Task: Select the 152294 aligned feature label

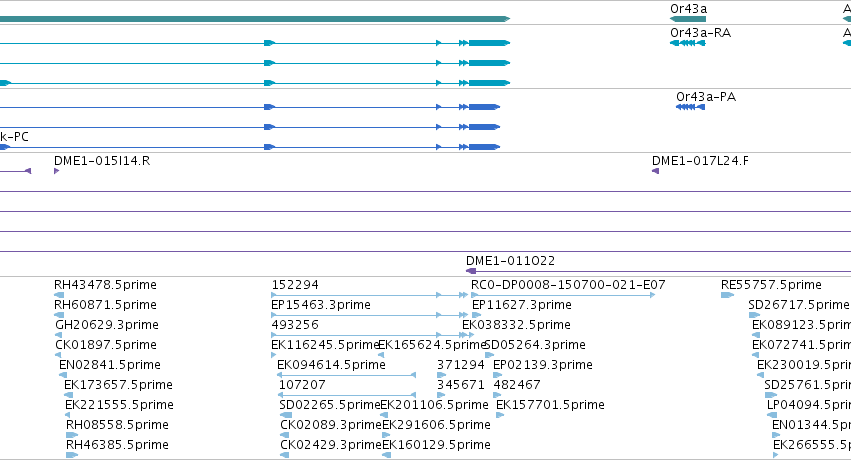Action: (x=295, y=285)
